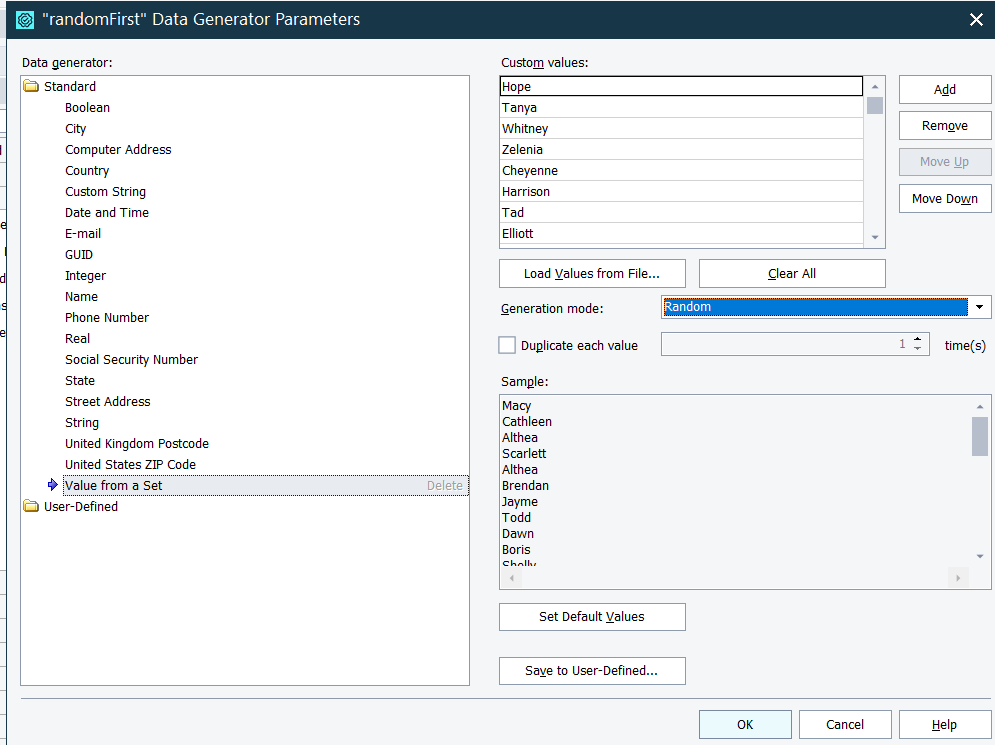995x745 pixels.
Task: Enable the Duplicate each value checkbox
Action: pos(507,345)
